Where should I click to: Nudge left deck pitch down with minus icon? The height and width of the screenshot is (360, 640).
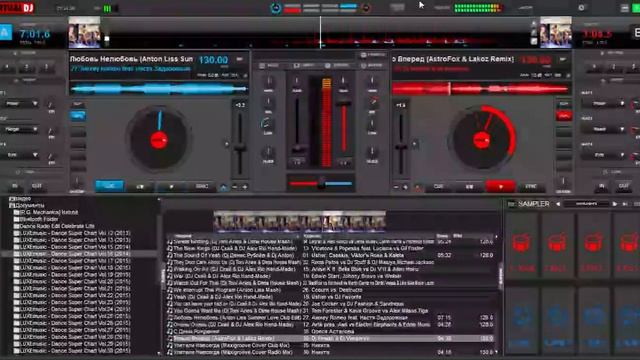235,187
